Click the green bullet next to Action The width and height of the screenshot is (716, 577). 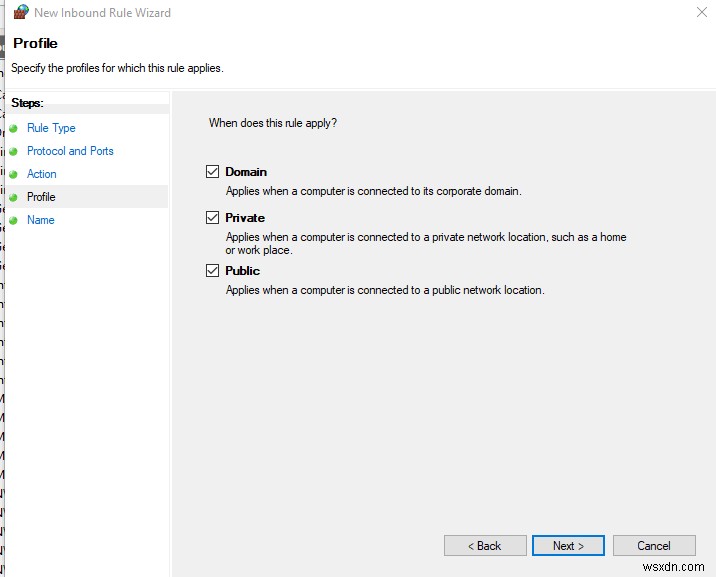coord(14,174)
